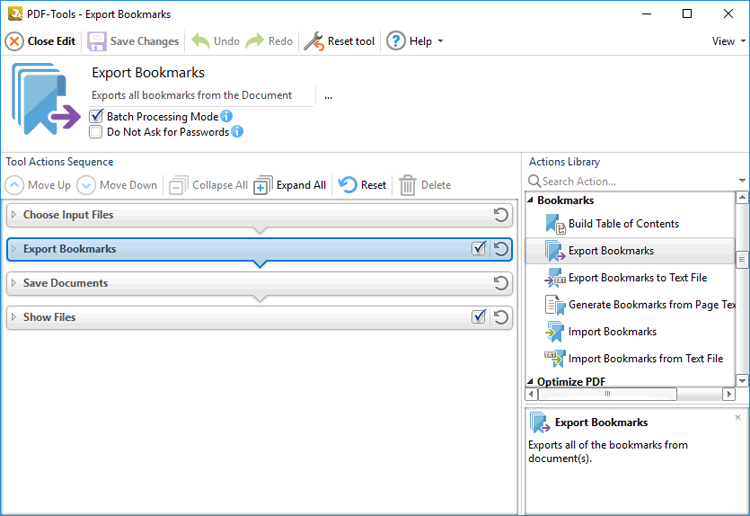Reset the Choose Input Files step
Viewport: 750px width, 516px height.
pyautogui.click(x=501, y=215)
